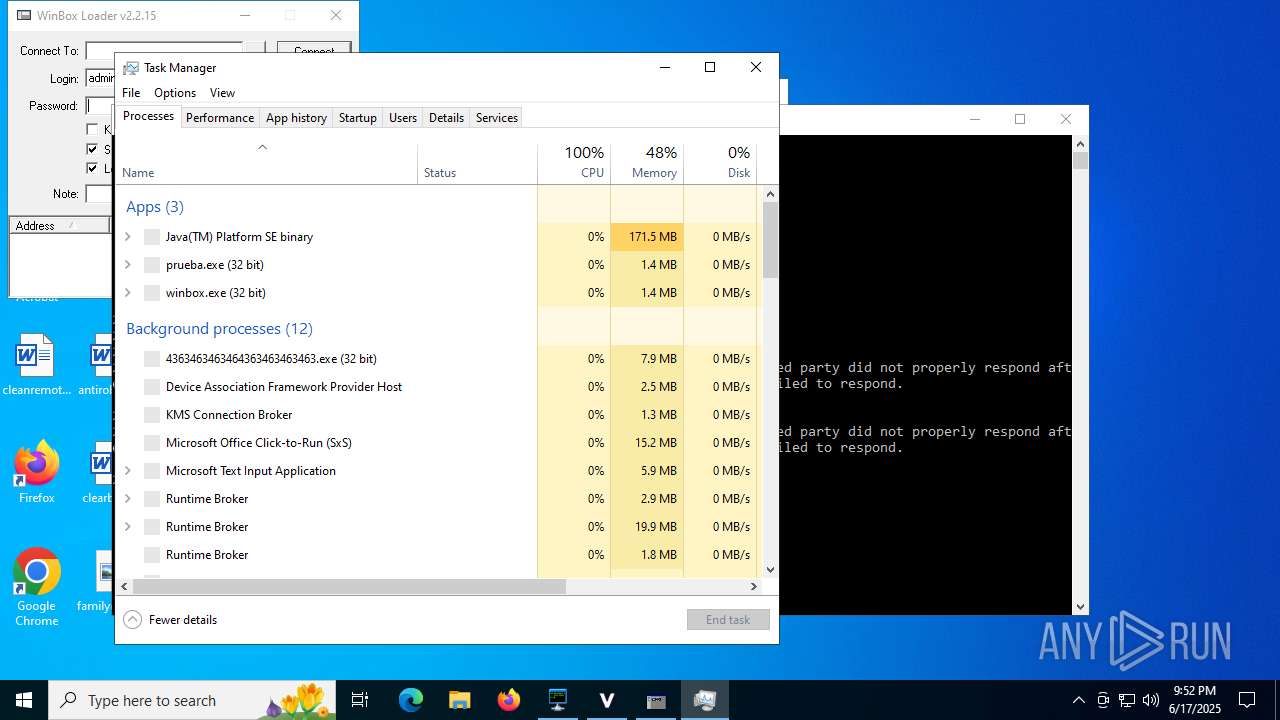Expand the Java(TM) Platform SE binary row
The width and height of the screenshot is (1280, 720).
pos(127,237)
